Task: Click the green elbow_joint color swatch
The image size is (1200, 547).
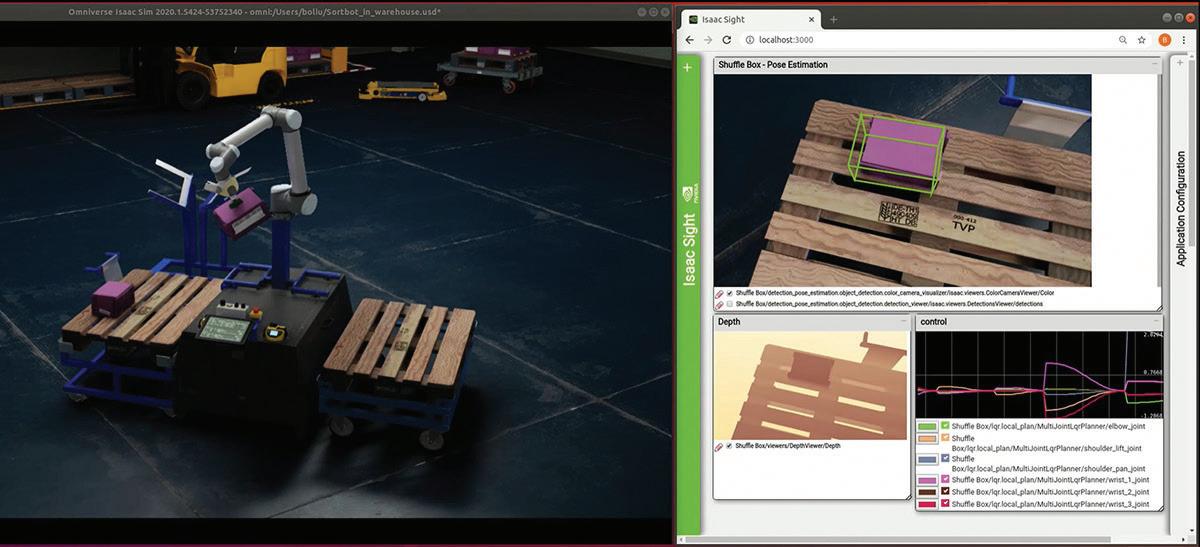Action: [x=927, y=427]
